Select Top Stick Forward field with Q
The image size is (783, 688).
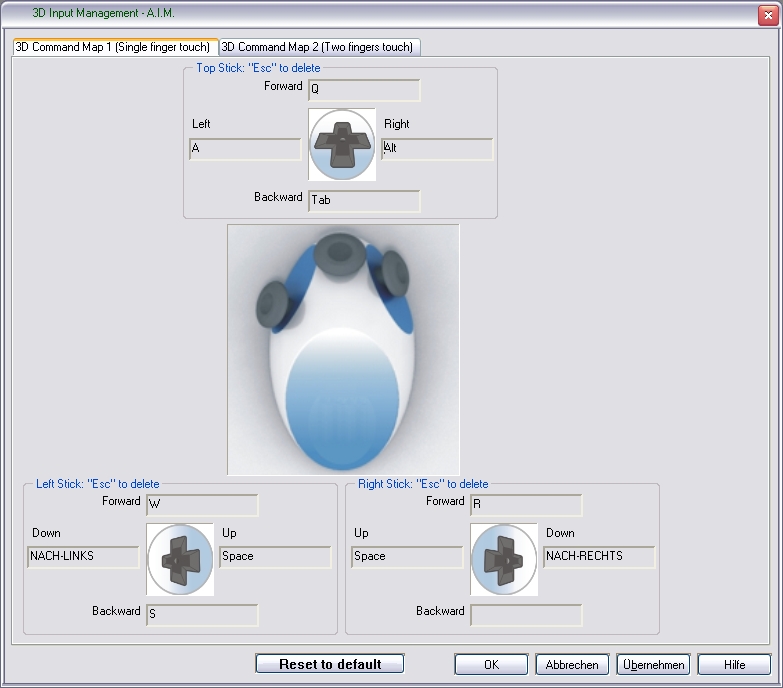tap(364, 90)
